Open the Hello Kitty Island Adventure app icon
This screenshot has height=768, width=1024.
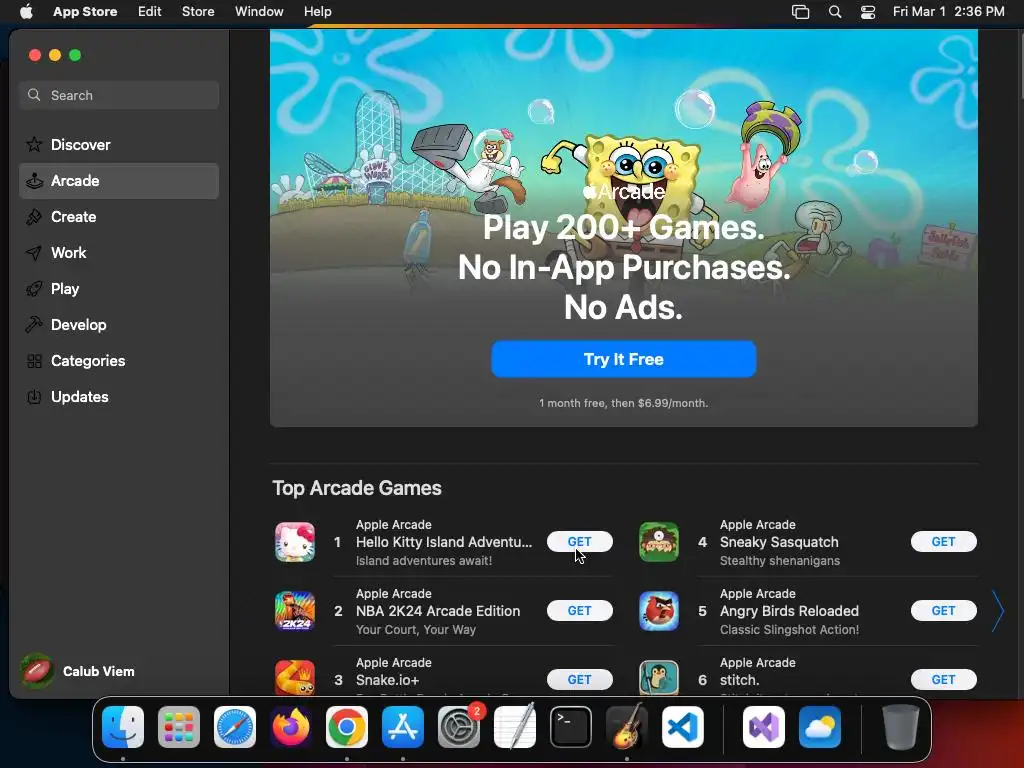tap(295, 542)
